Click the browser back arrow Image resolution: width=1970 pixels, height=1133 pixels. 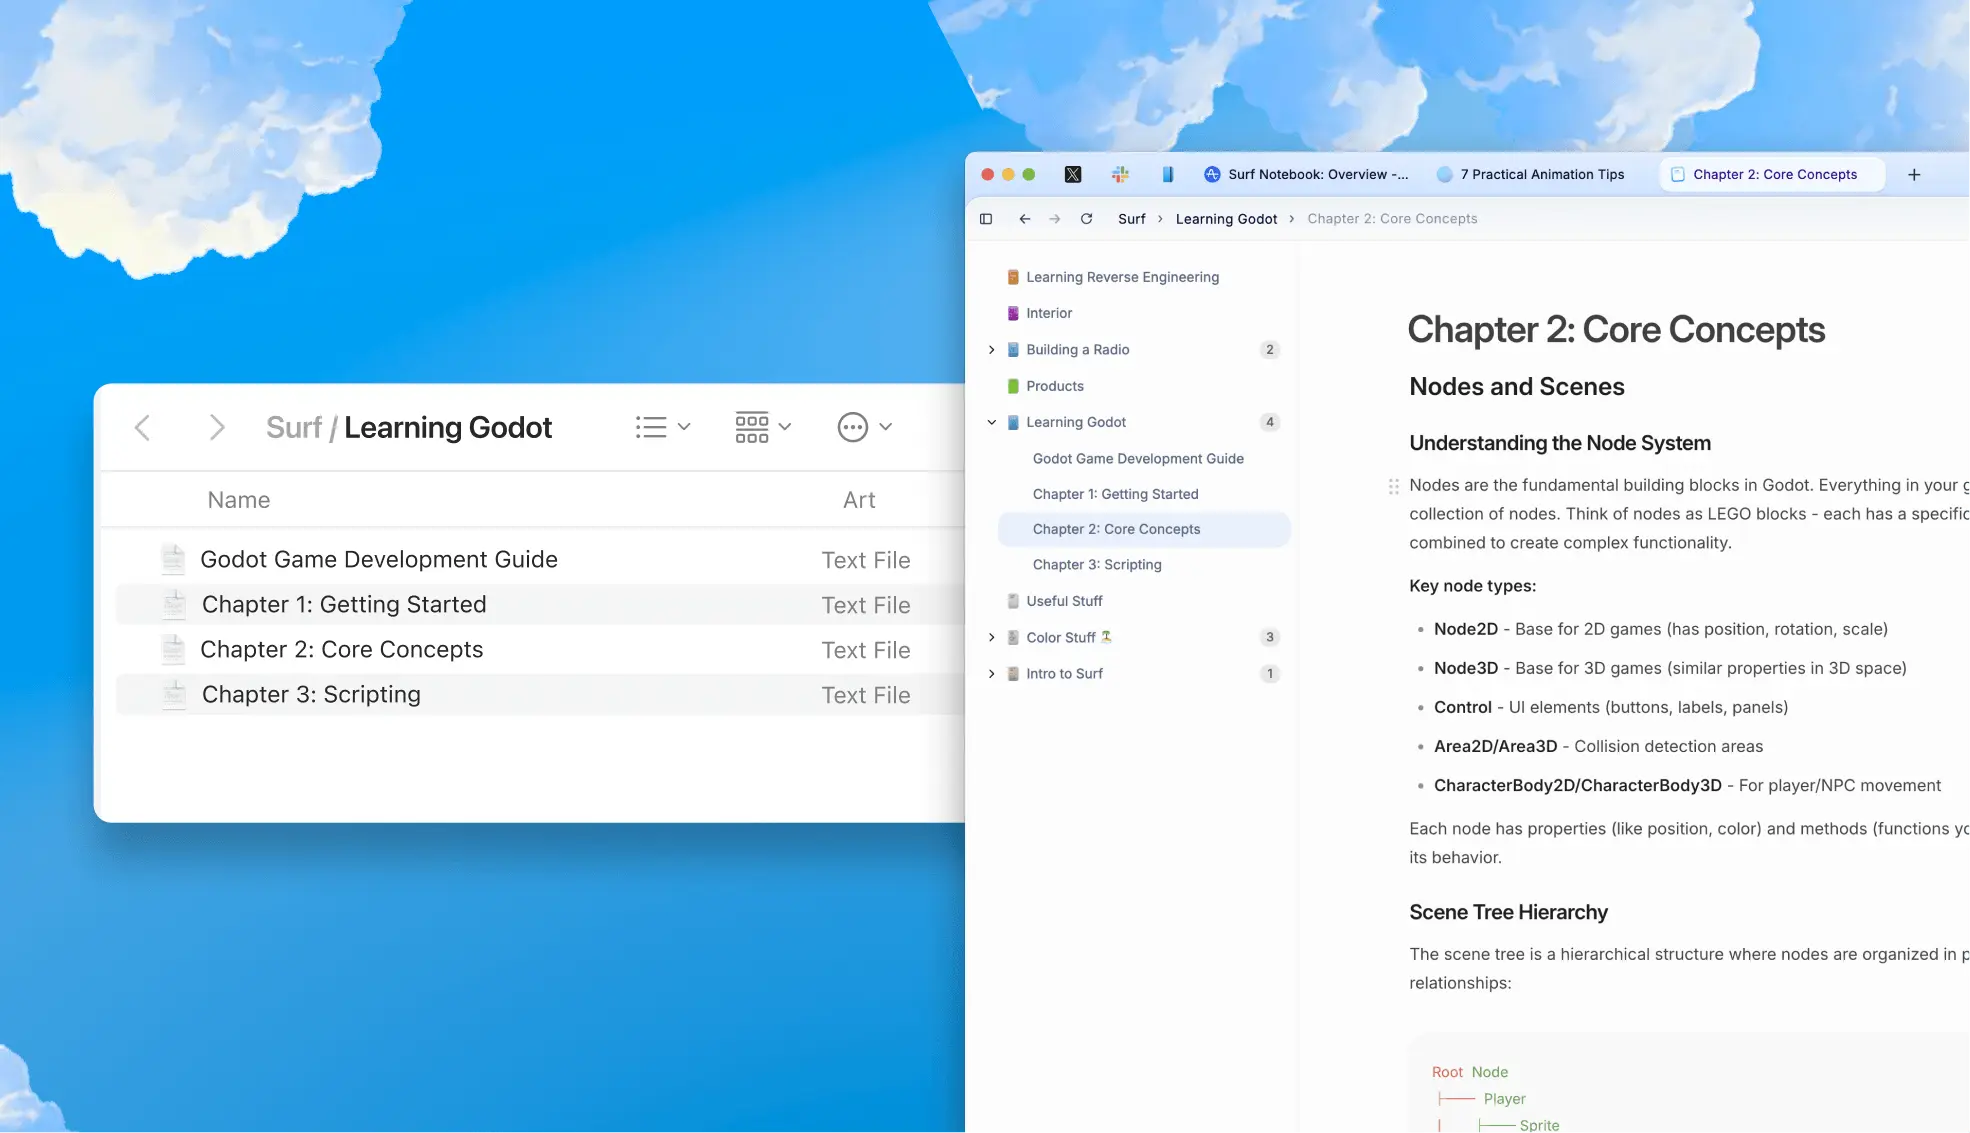click(1024, 219)
